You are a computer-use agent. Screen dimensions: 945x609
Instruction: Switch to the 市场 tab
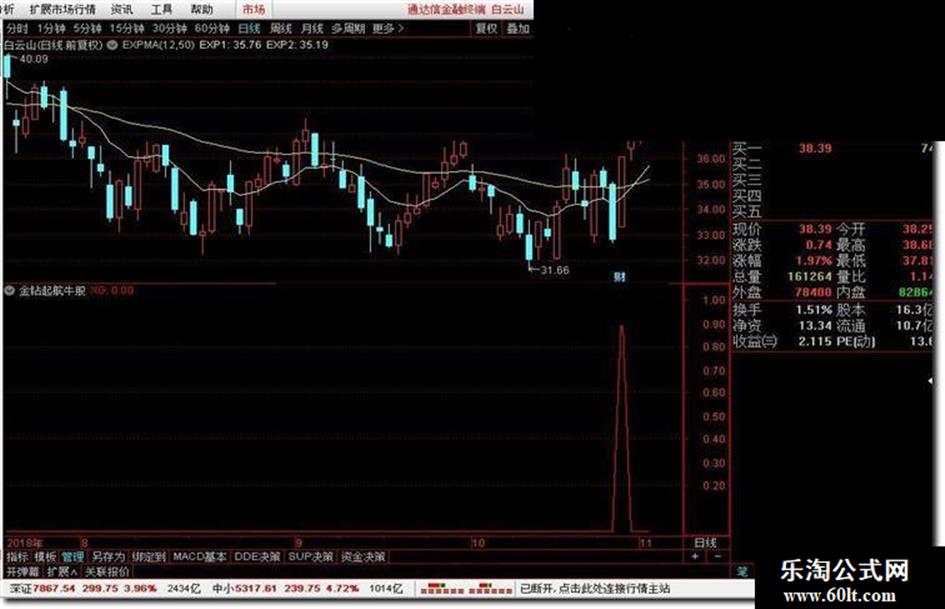pyautogui.click(x=254, y=9)
